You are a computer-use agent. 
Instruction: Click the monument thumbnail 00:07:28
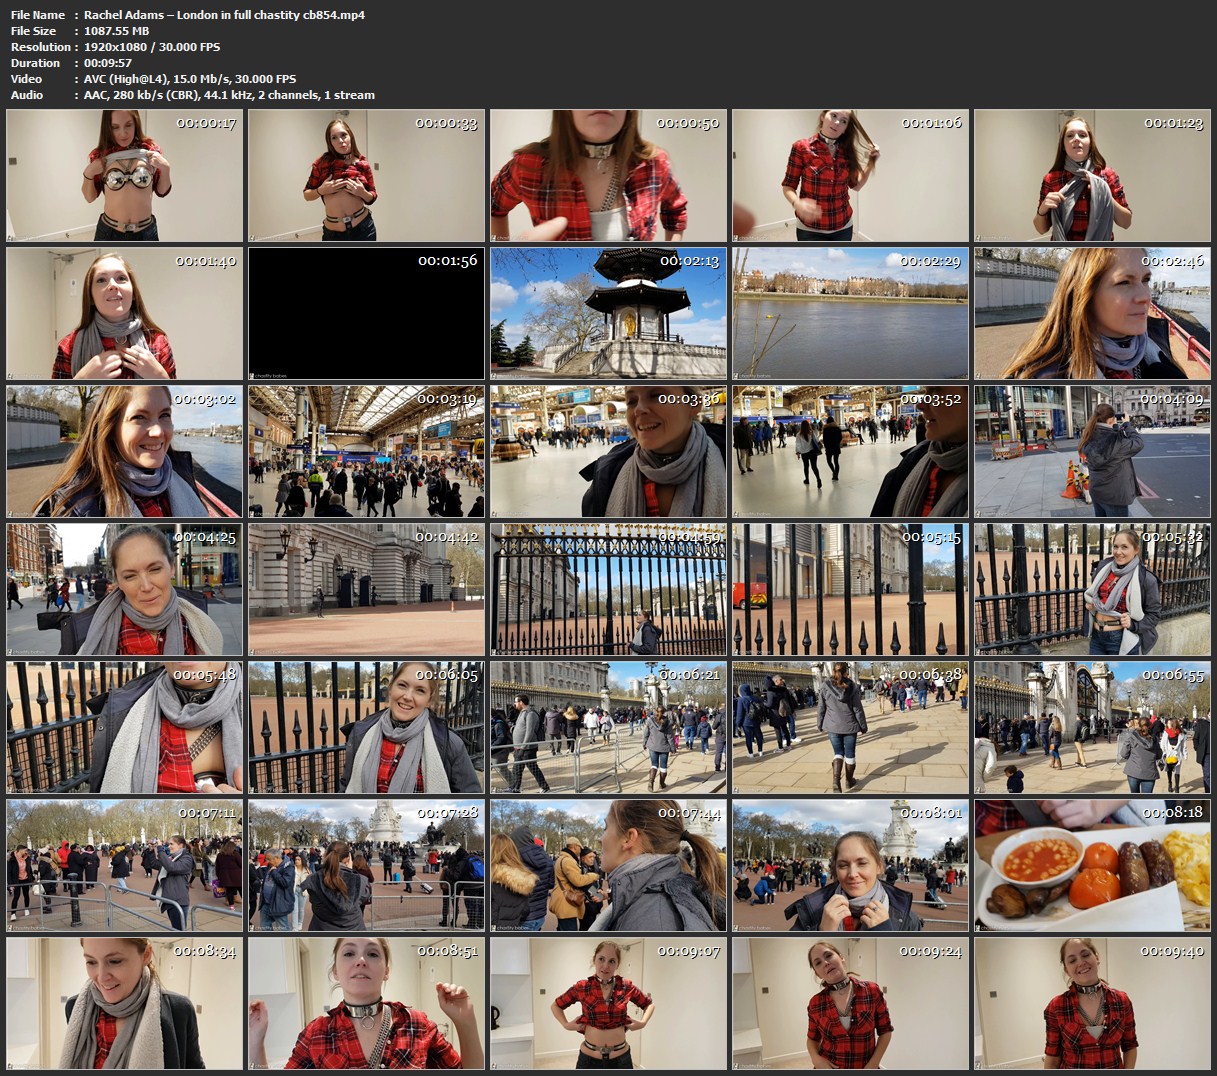coord(367,866)
